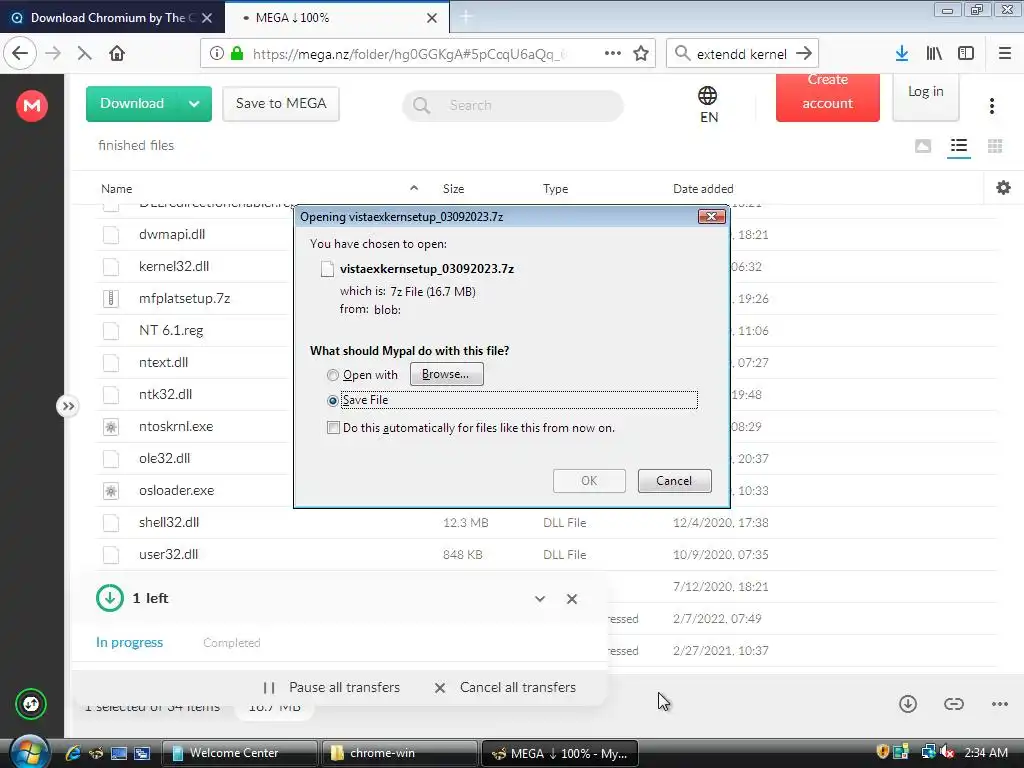This screenshot has width=1024, height=768.
Task: Open Download button dropdown arrow
Action: 194,104
